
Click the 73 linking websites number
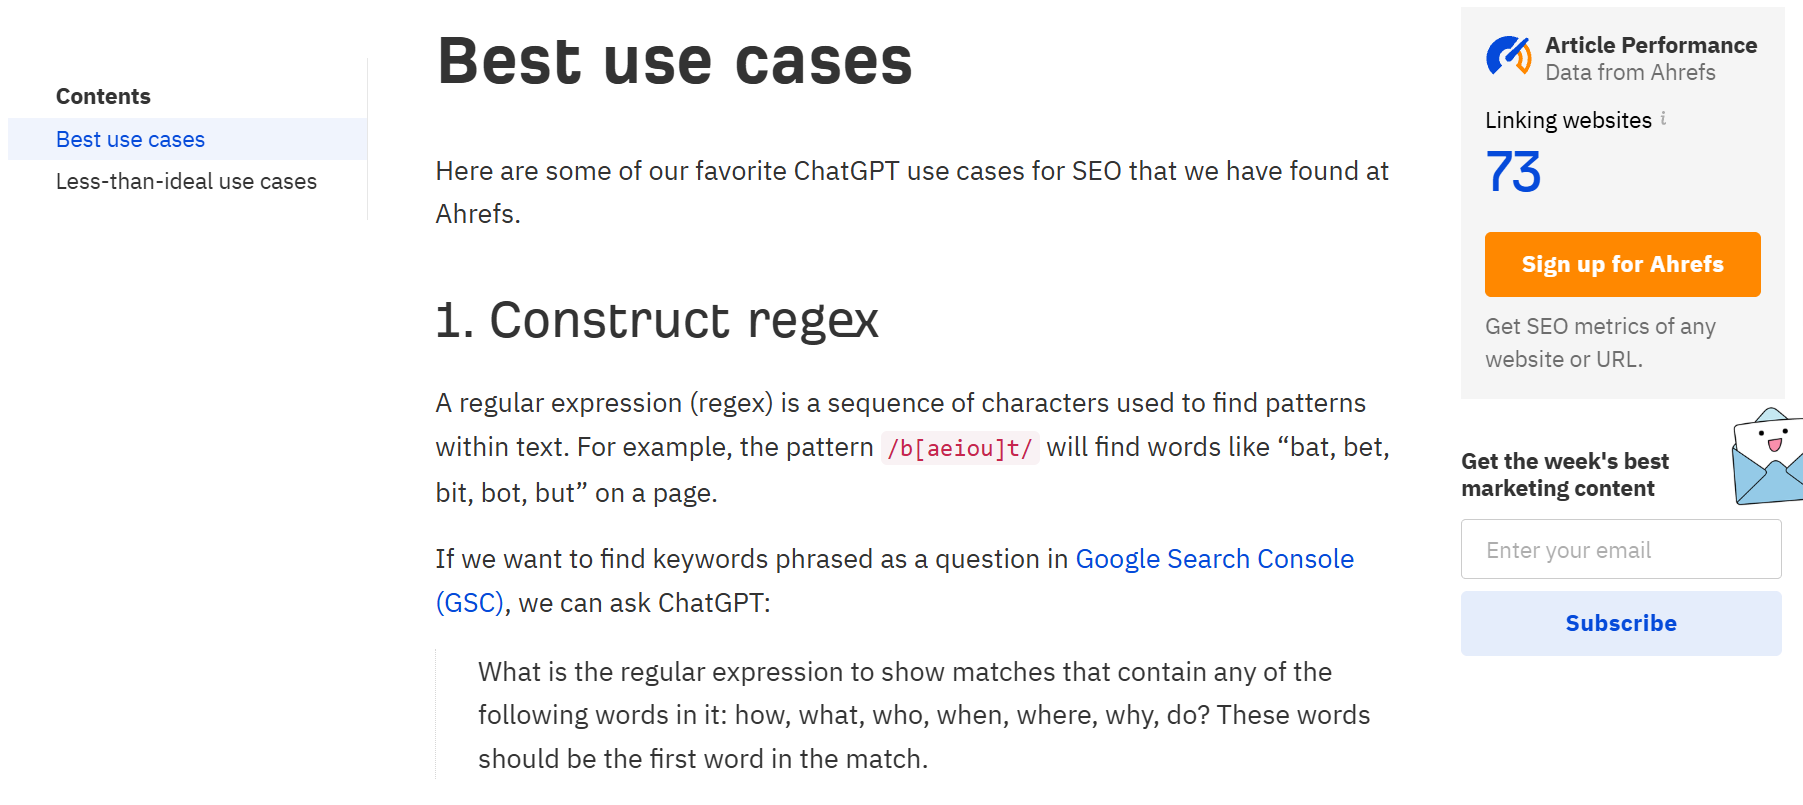tap(1513, 172)
